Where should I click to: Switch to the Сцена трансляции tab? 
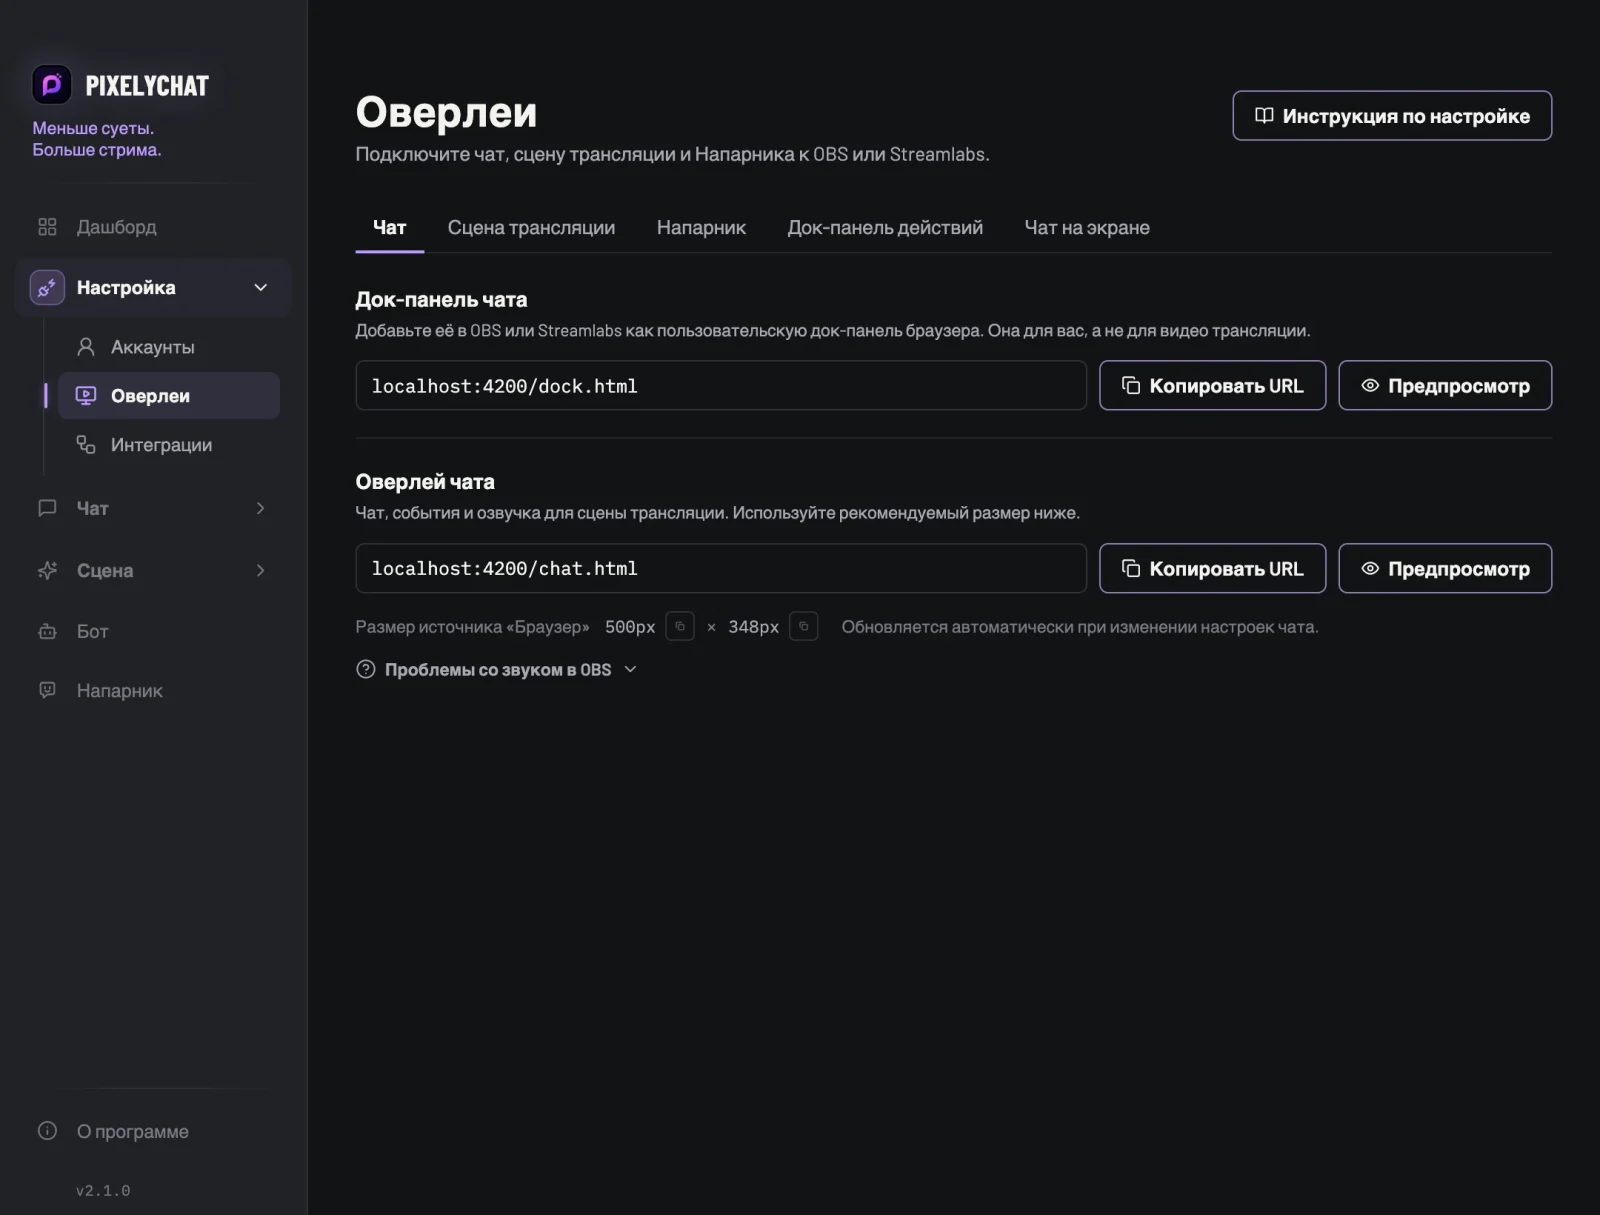tap(531, 227)
